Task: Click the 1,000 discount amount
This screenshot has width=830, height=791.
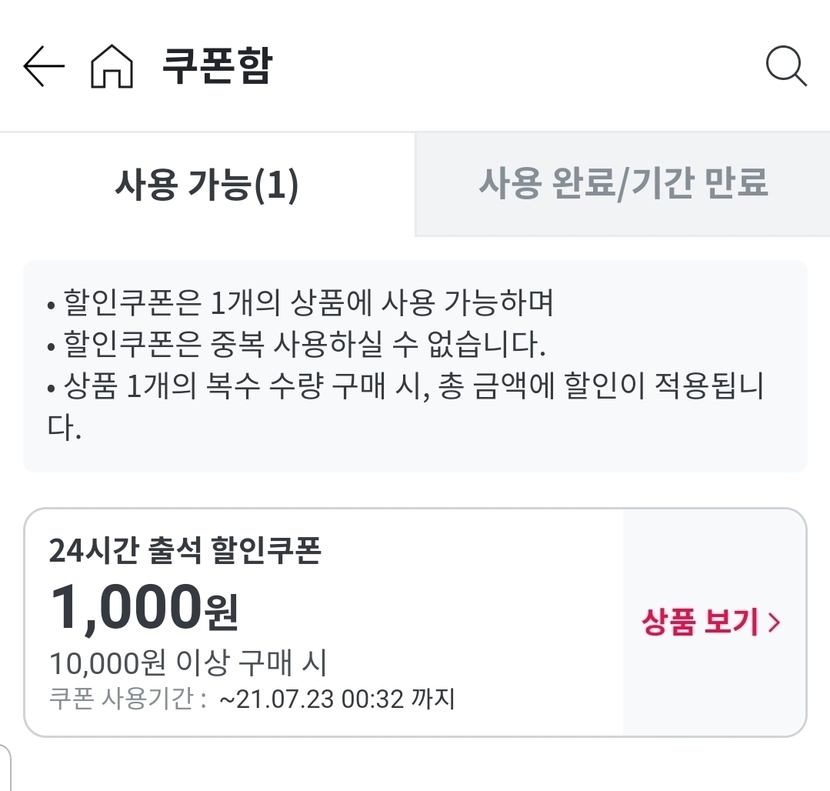Action: point(124,606)
